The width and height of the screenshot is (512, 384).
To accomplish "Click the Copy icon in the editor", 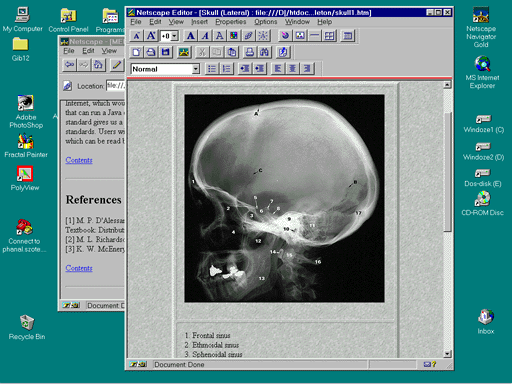I will click(216, 52).
